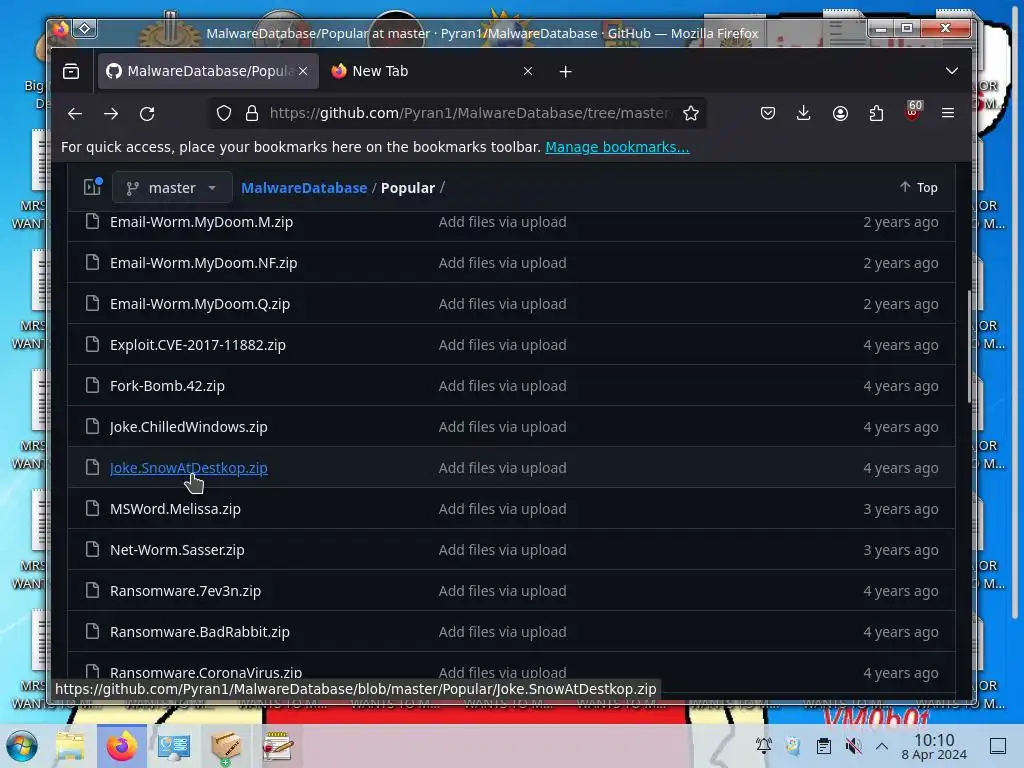This screenshot has width=1024, height=768.
Task: Open MSWord.Melissa.zip file
Action: pyautogui.click(x=175, y=509)
